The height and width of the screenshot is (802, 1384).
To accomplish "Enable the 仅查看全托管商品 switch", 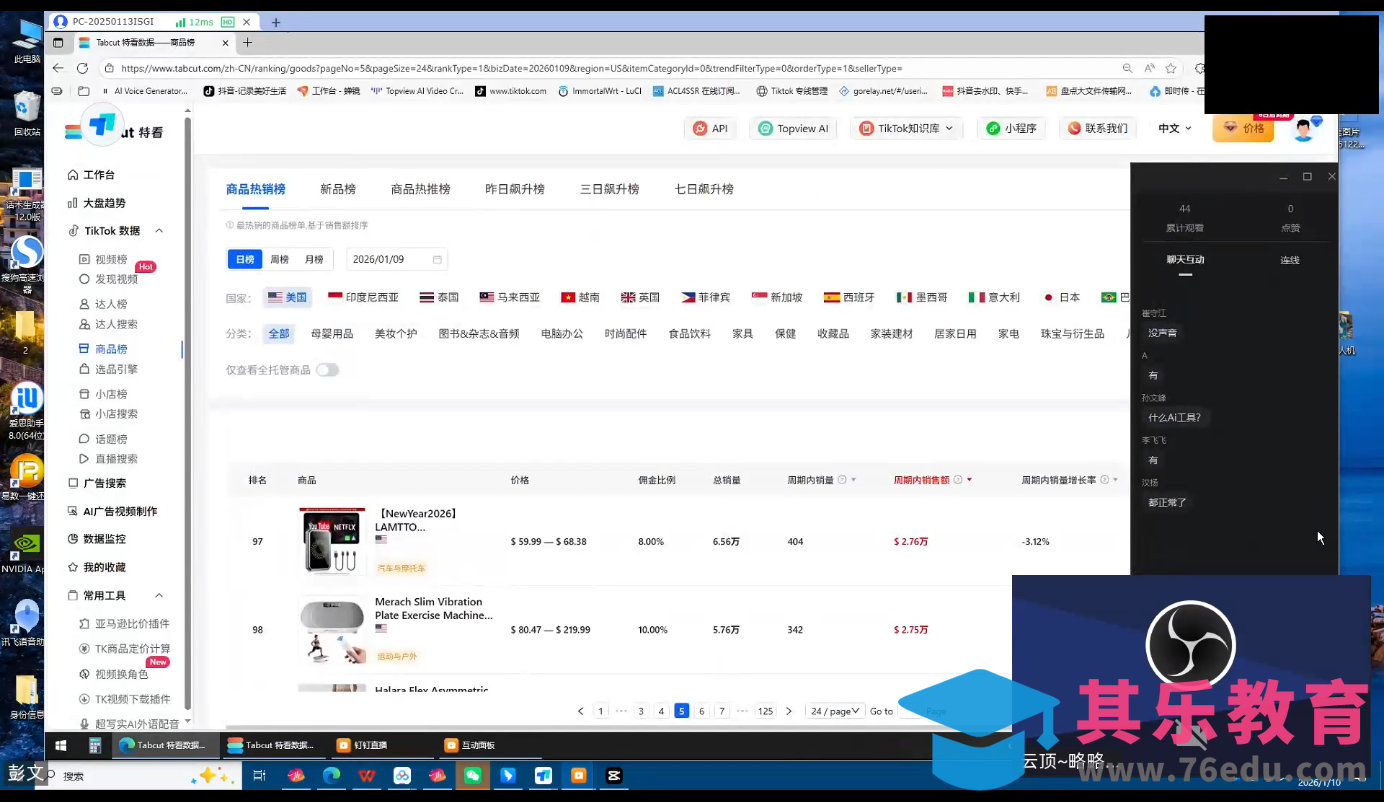I will pos(327,369).
